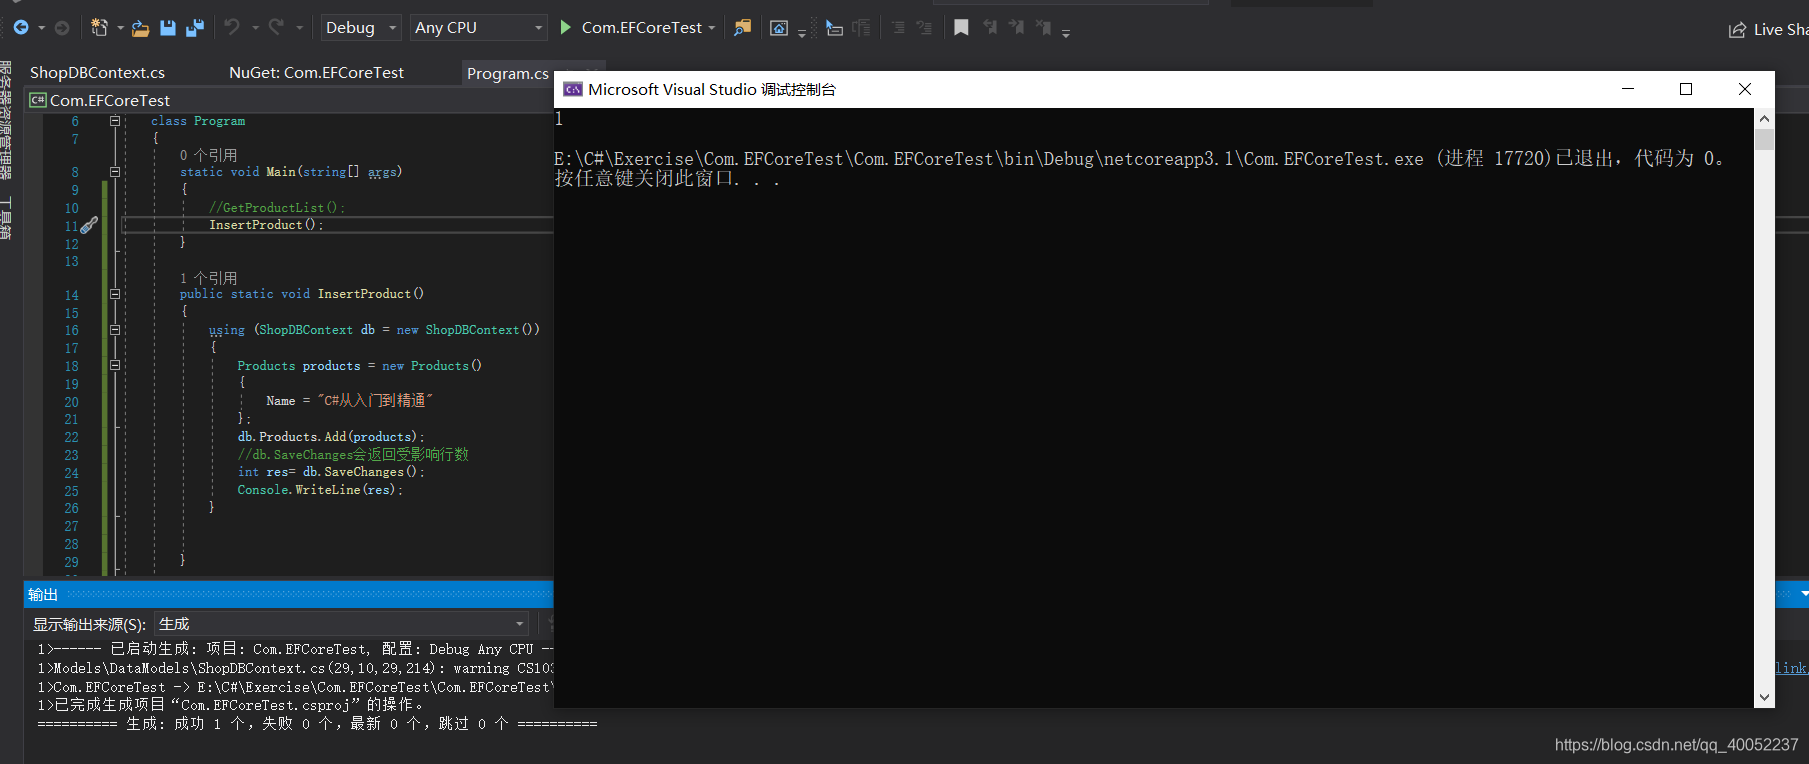This screenshot has width=1809, height=764.
Task: Click the Console.WriteLine(res); code line
Action: (x=320, y=490)
